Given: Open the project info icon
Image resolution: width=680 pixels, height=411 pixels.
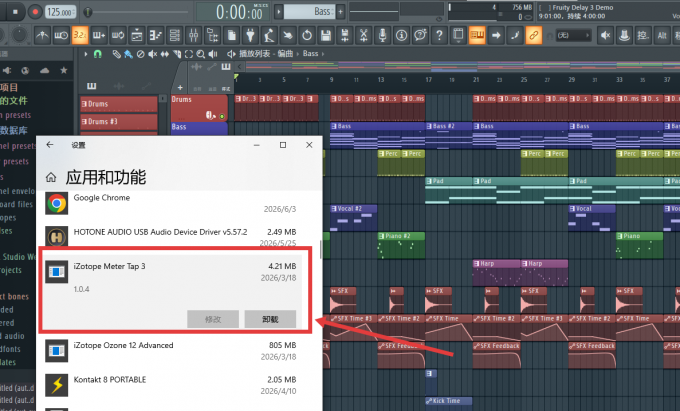Looking at the screenshot, I should (x=402, y=36).
